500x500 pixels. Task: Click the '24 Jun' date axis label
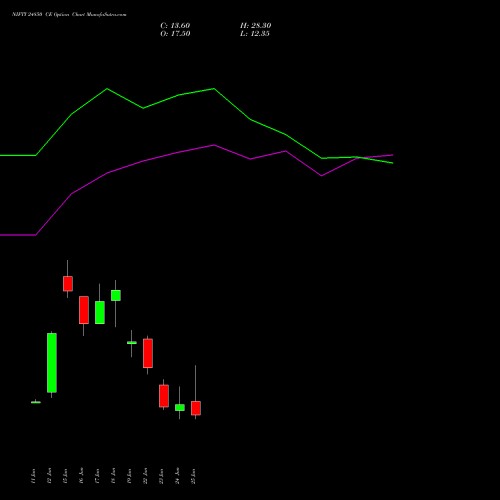(177, 476)
